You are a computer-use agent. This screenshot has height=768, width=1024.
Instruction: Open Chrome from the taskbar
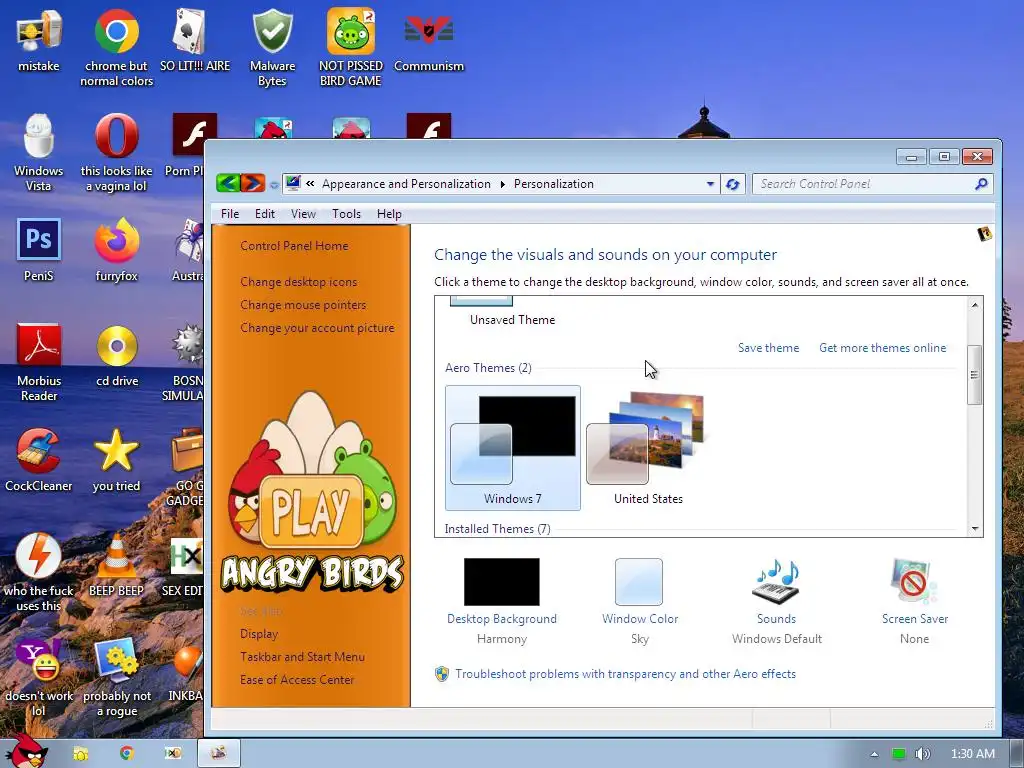click(x=127, y=753)
